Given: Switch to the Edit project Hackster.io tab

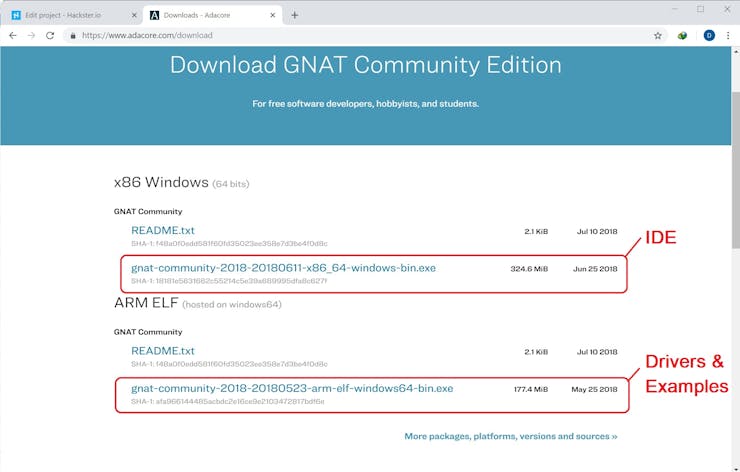Looking at the screenshot, I should coord(71,15).
